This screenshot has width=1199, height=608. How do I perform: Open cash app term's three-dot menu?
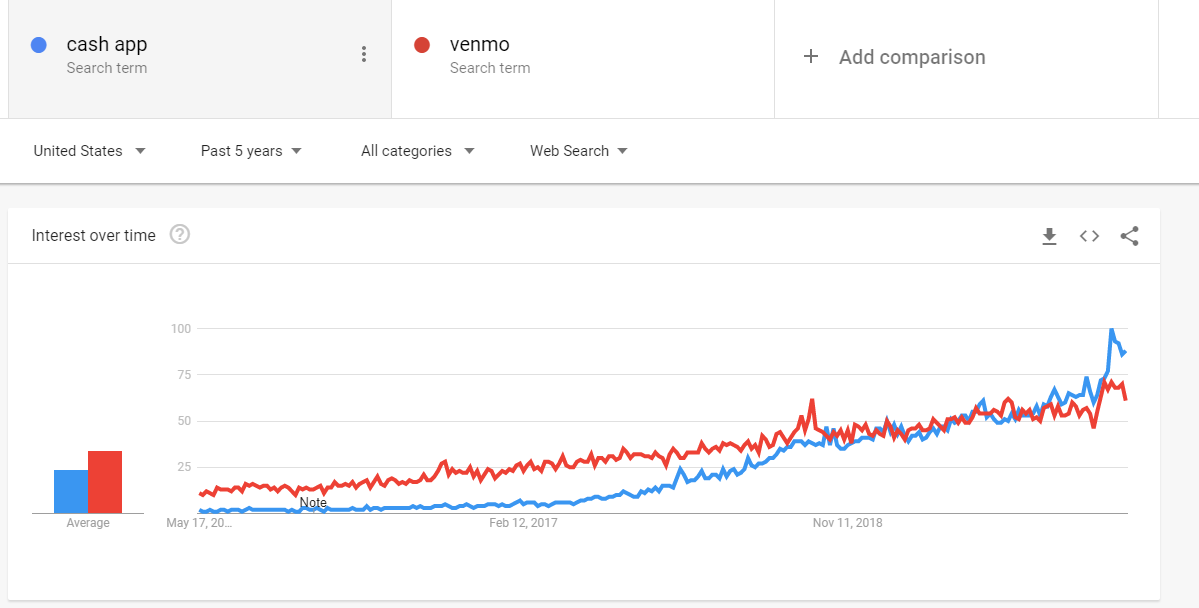pyautogui.click(x=364, y=54)
